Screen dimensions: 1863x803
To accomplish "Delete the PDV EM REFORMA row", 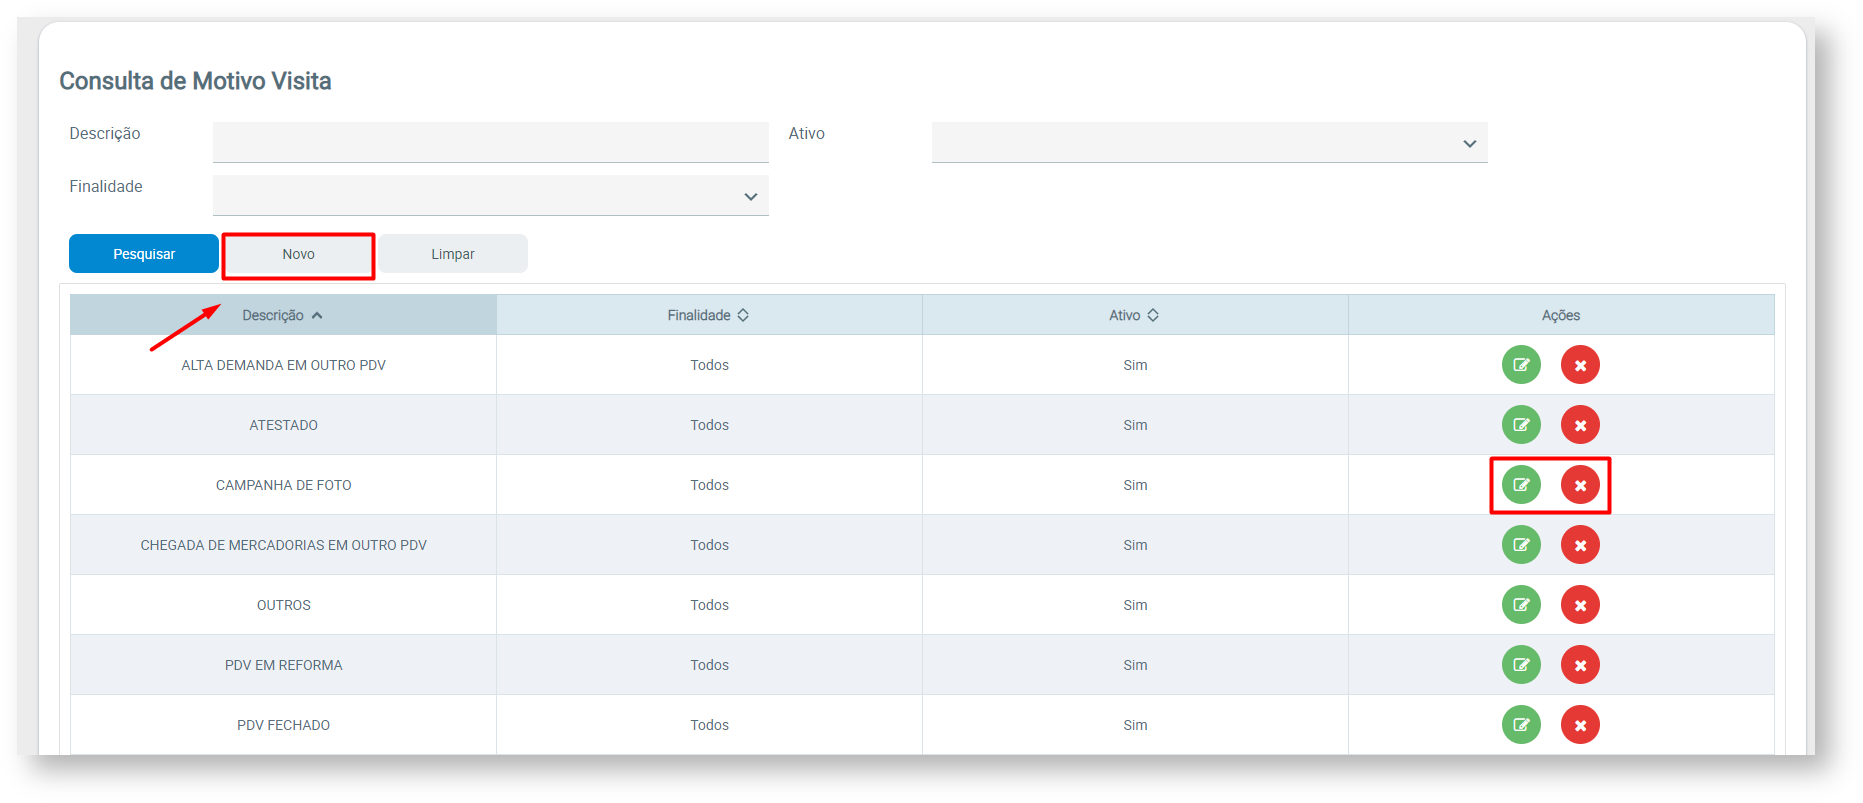I will [1580, 665].
